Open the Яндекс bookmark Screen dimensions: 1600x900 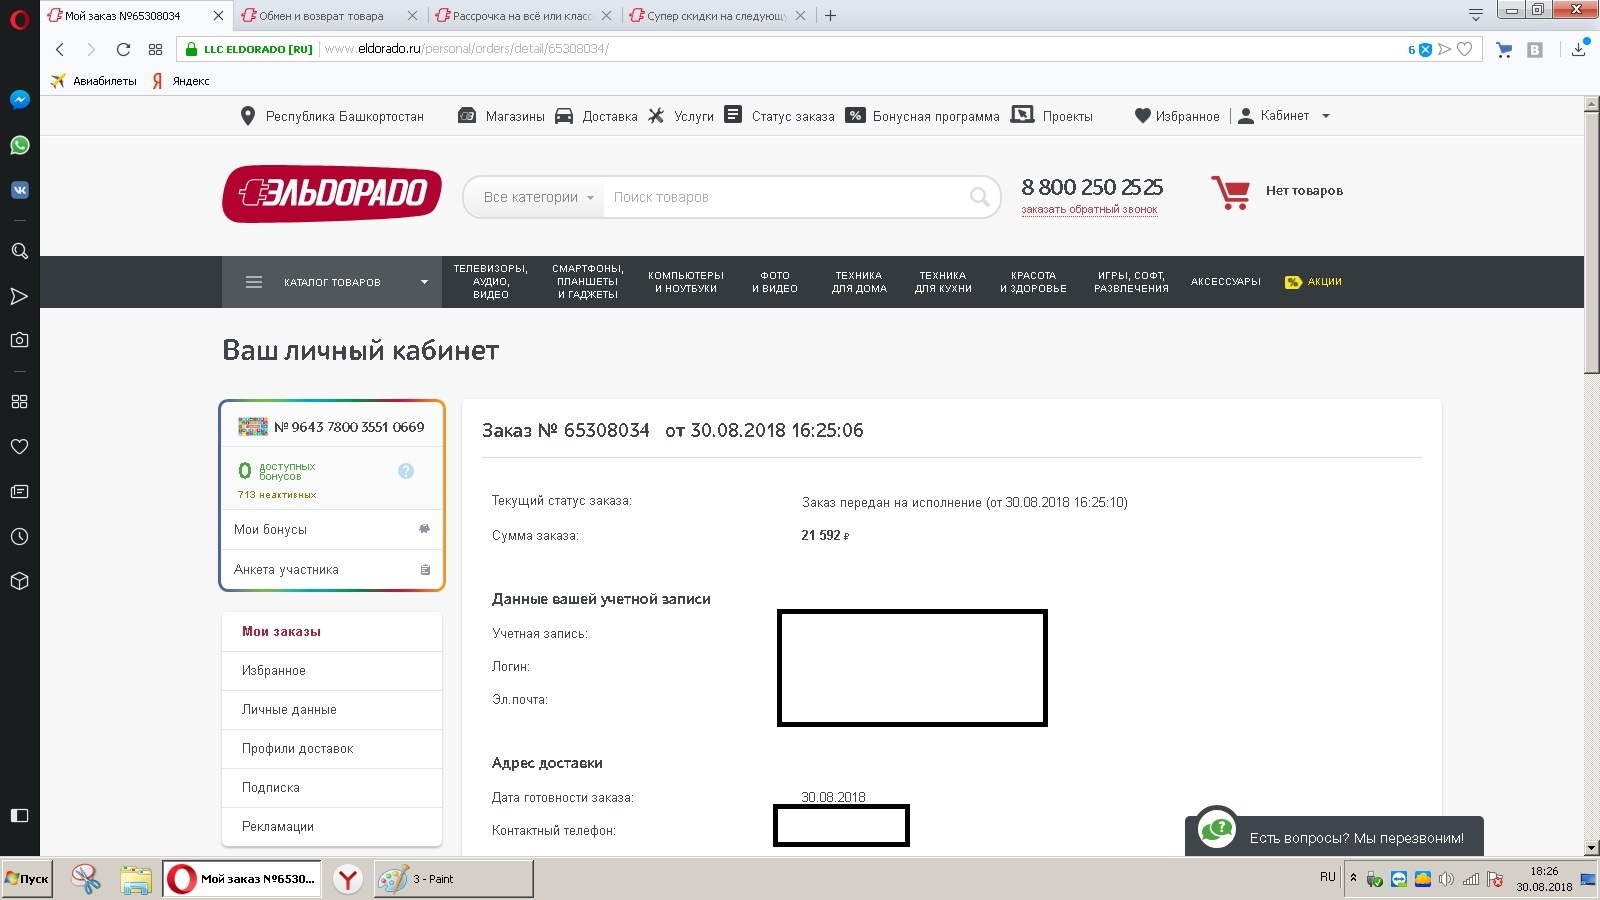180,81
